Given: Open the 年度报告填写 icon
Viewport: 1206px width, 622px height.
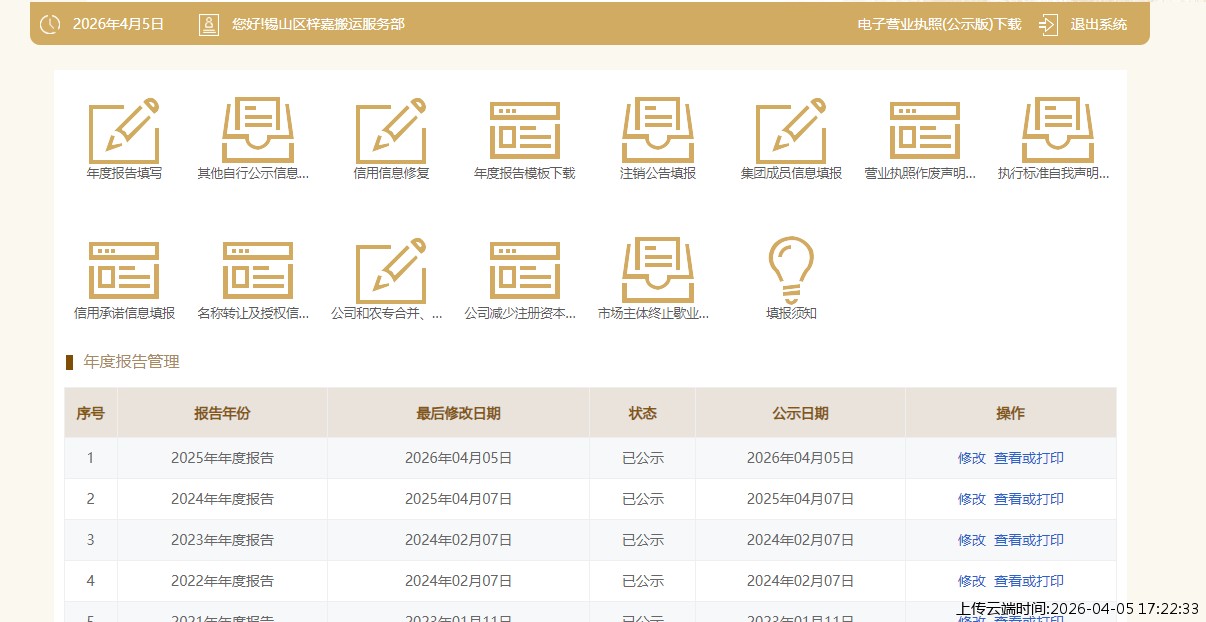Looking at the screenshot, I should coord(124,131).
